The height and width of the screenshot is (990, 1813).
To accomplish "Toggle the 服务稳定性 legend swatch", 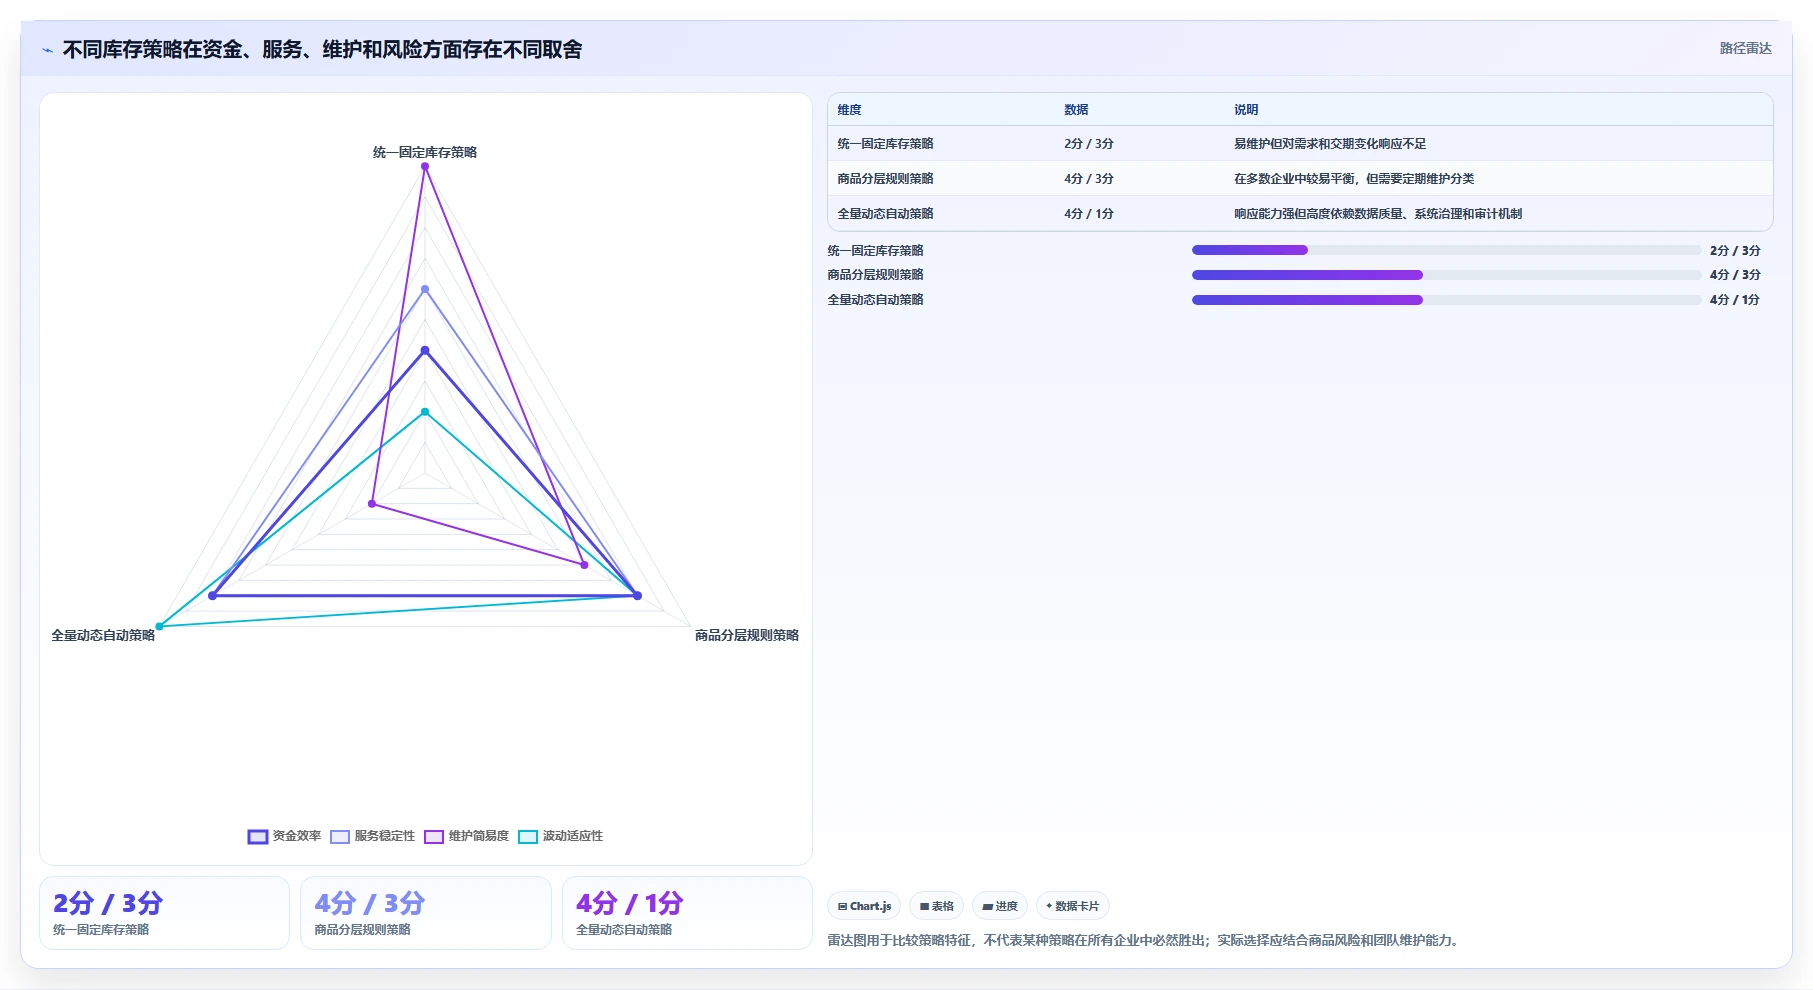I will [340, 837].
